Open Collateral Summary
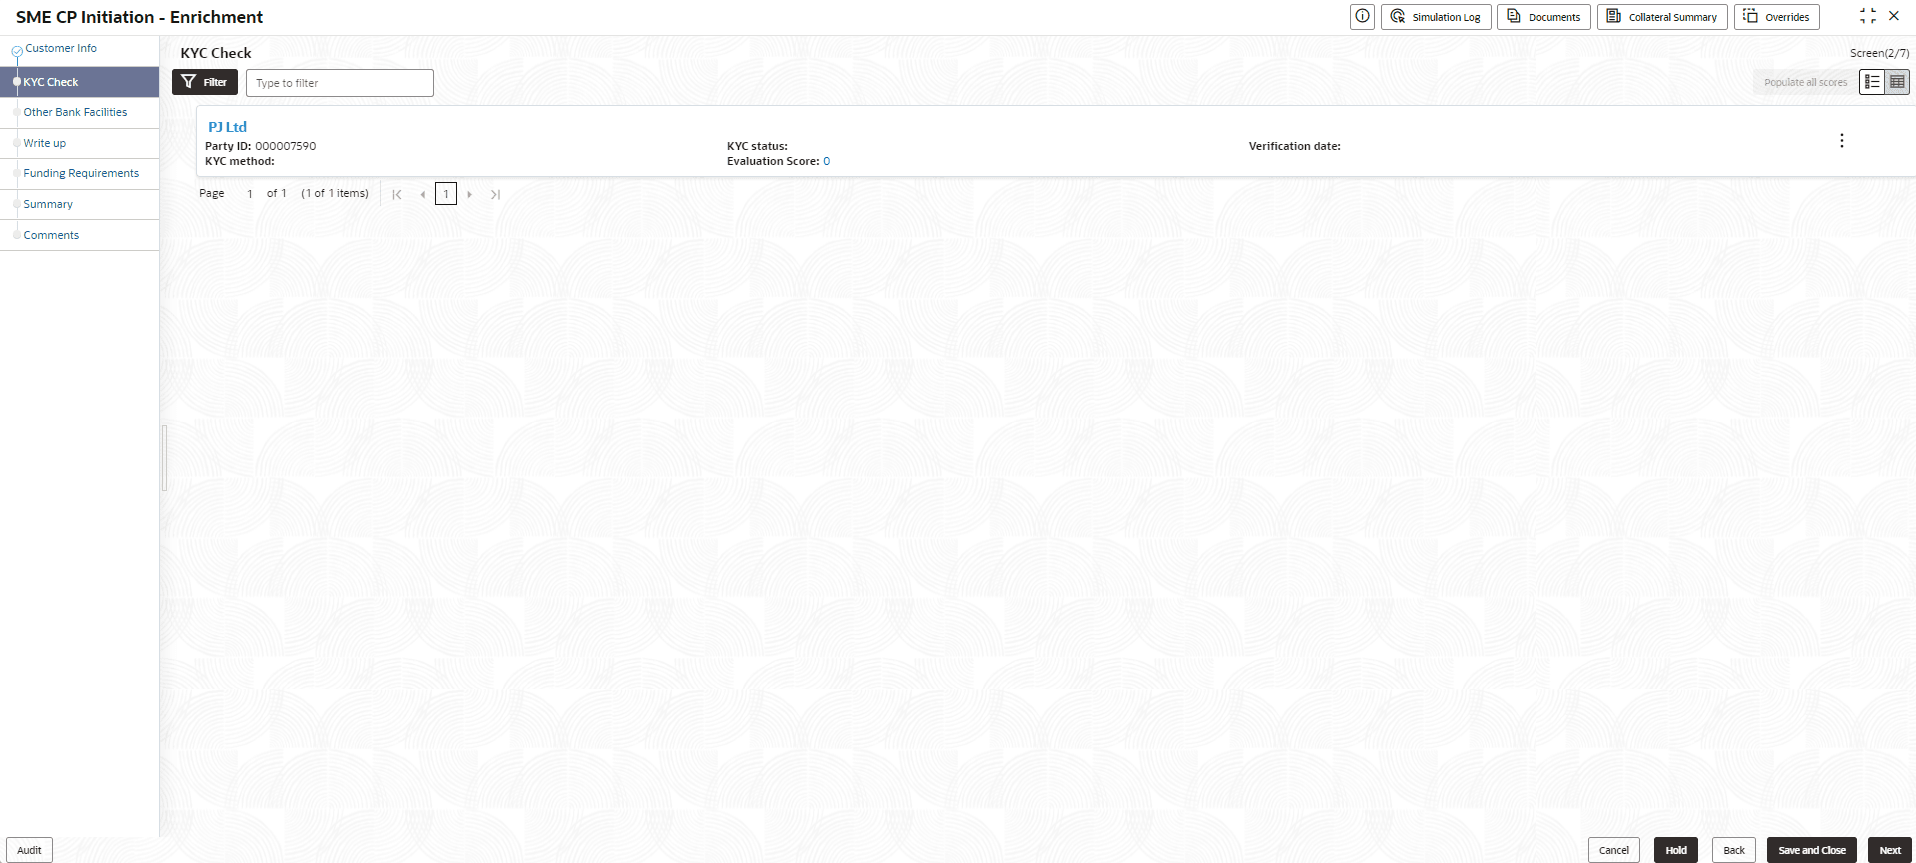 (1662, 17)
